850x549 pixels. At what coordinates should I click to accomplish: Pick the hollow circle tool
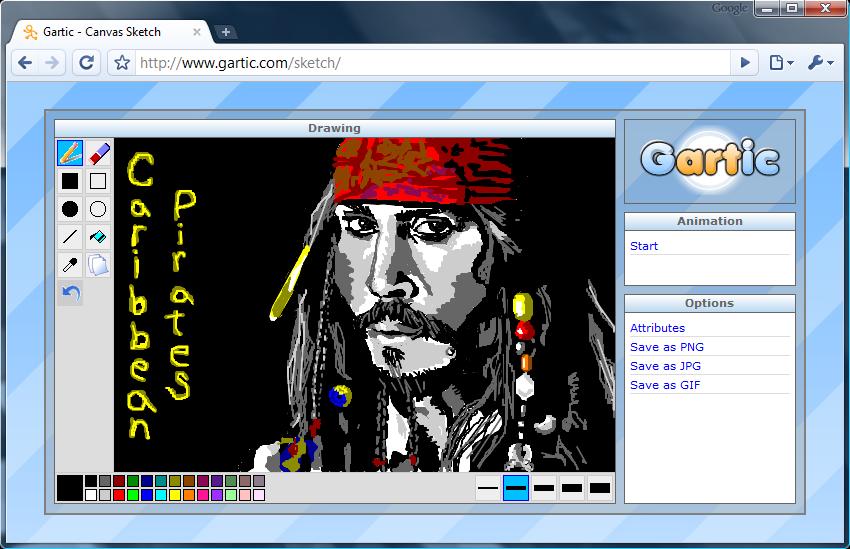point(98,209)
